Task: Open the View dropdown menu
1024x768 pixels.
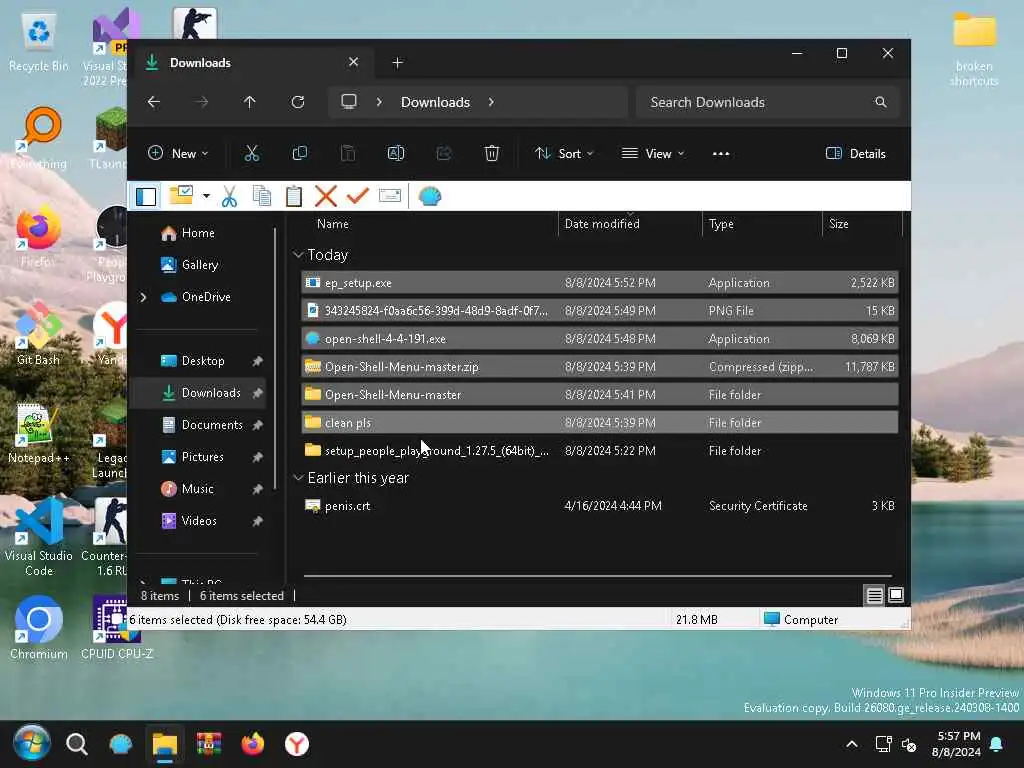Action: tap(653, 153)
